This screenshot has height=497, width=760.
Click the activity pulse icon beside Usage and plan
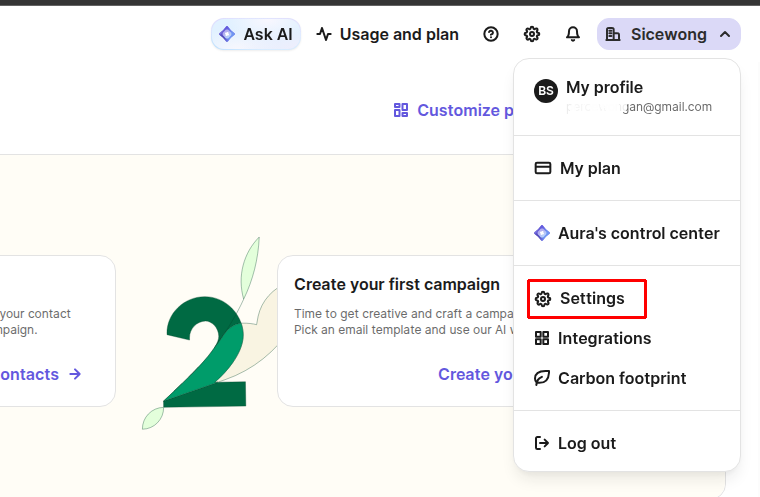coord(324,34)
